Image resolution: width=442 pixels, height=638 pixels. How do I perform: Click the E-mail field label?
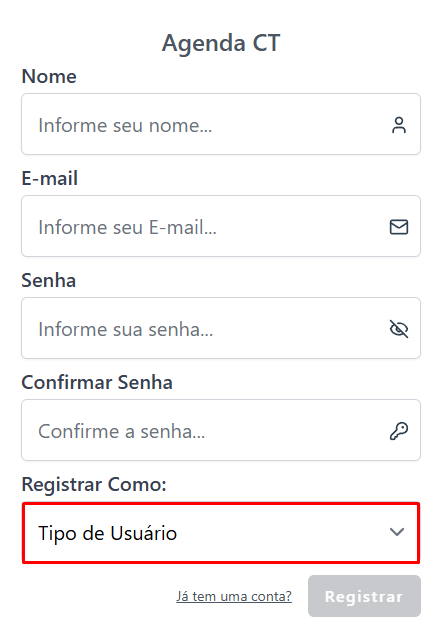coord(50,178)
